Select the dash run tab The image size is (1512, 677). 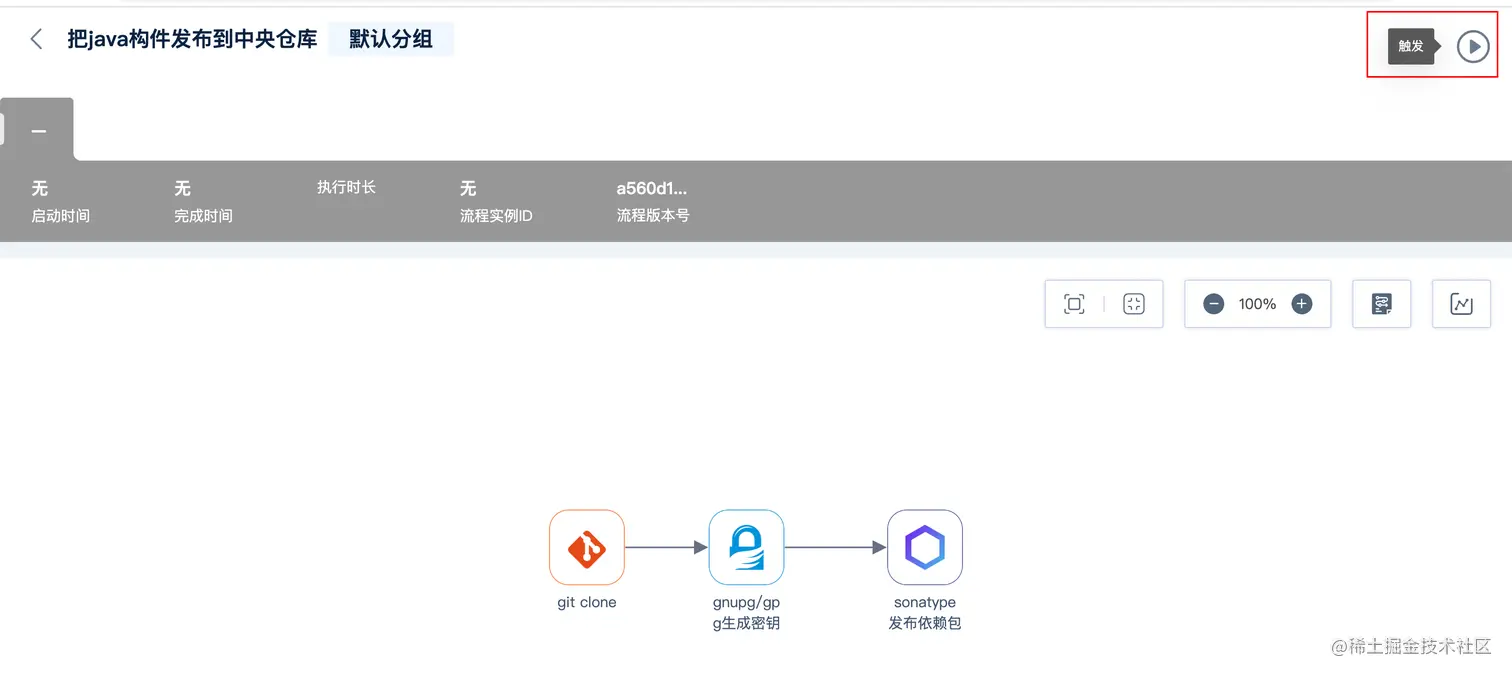pos(38,130)
